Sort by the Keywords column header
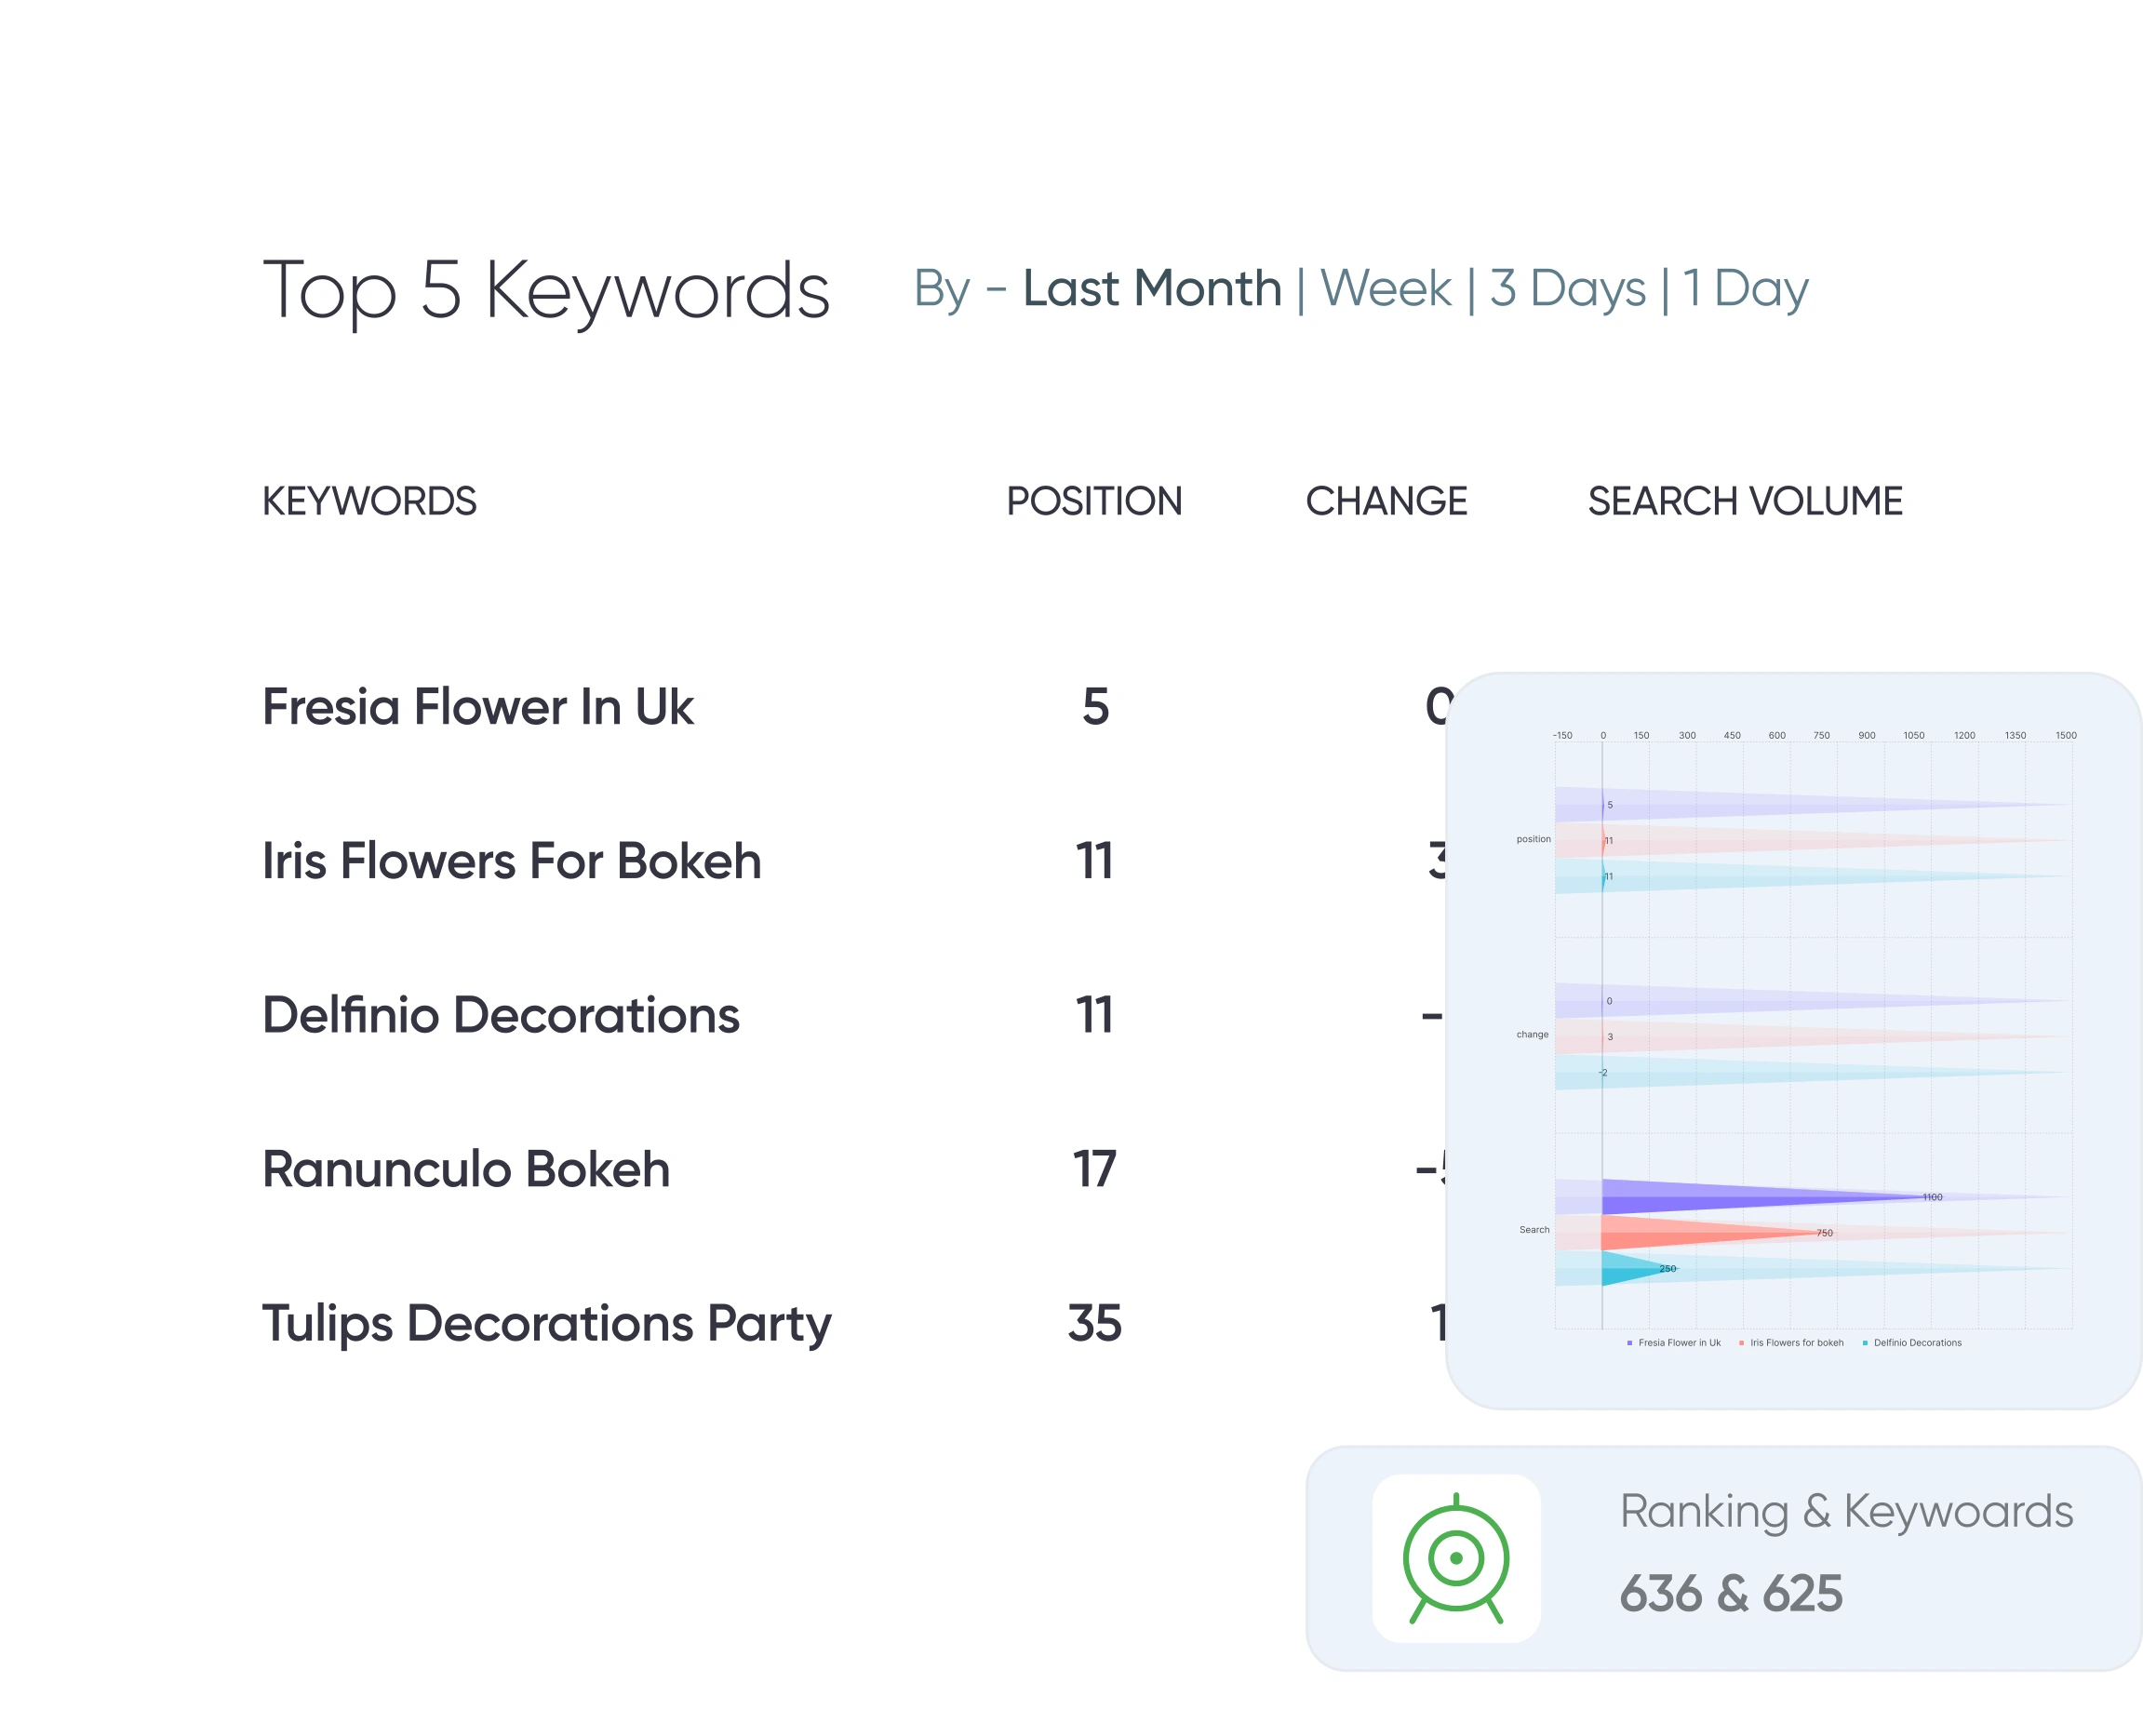 tap(369, 501)
